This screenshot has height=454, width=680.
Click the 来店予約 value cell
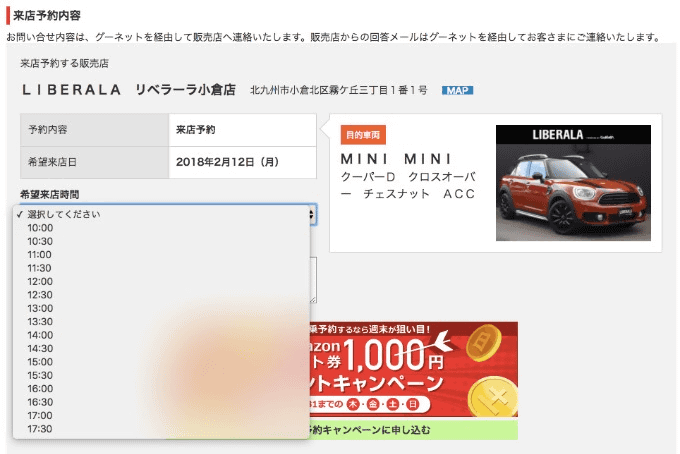coord(242,130)
